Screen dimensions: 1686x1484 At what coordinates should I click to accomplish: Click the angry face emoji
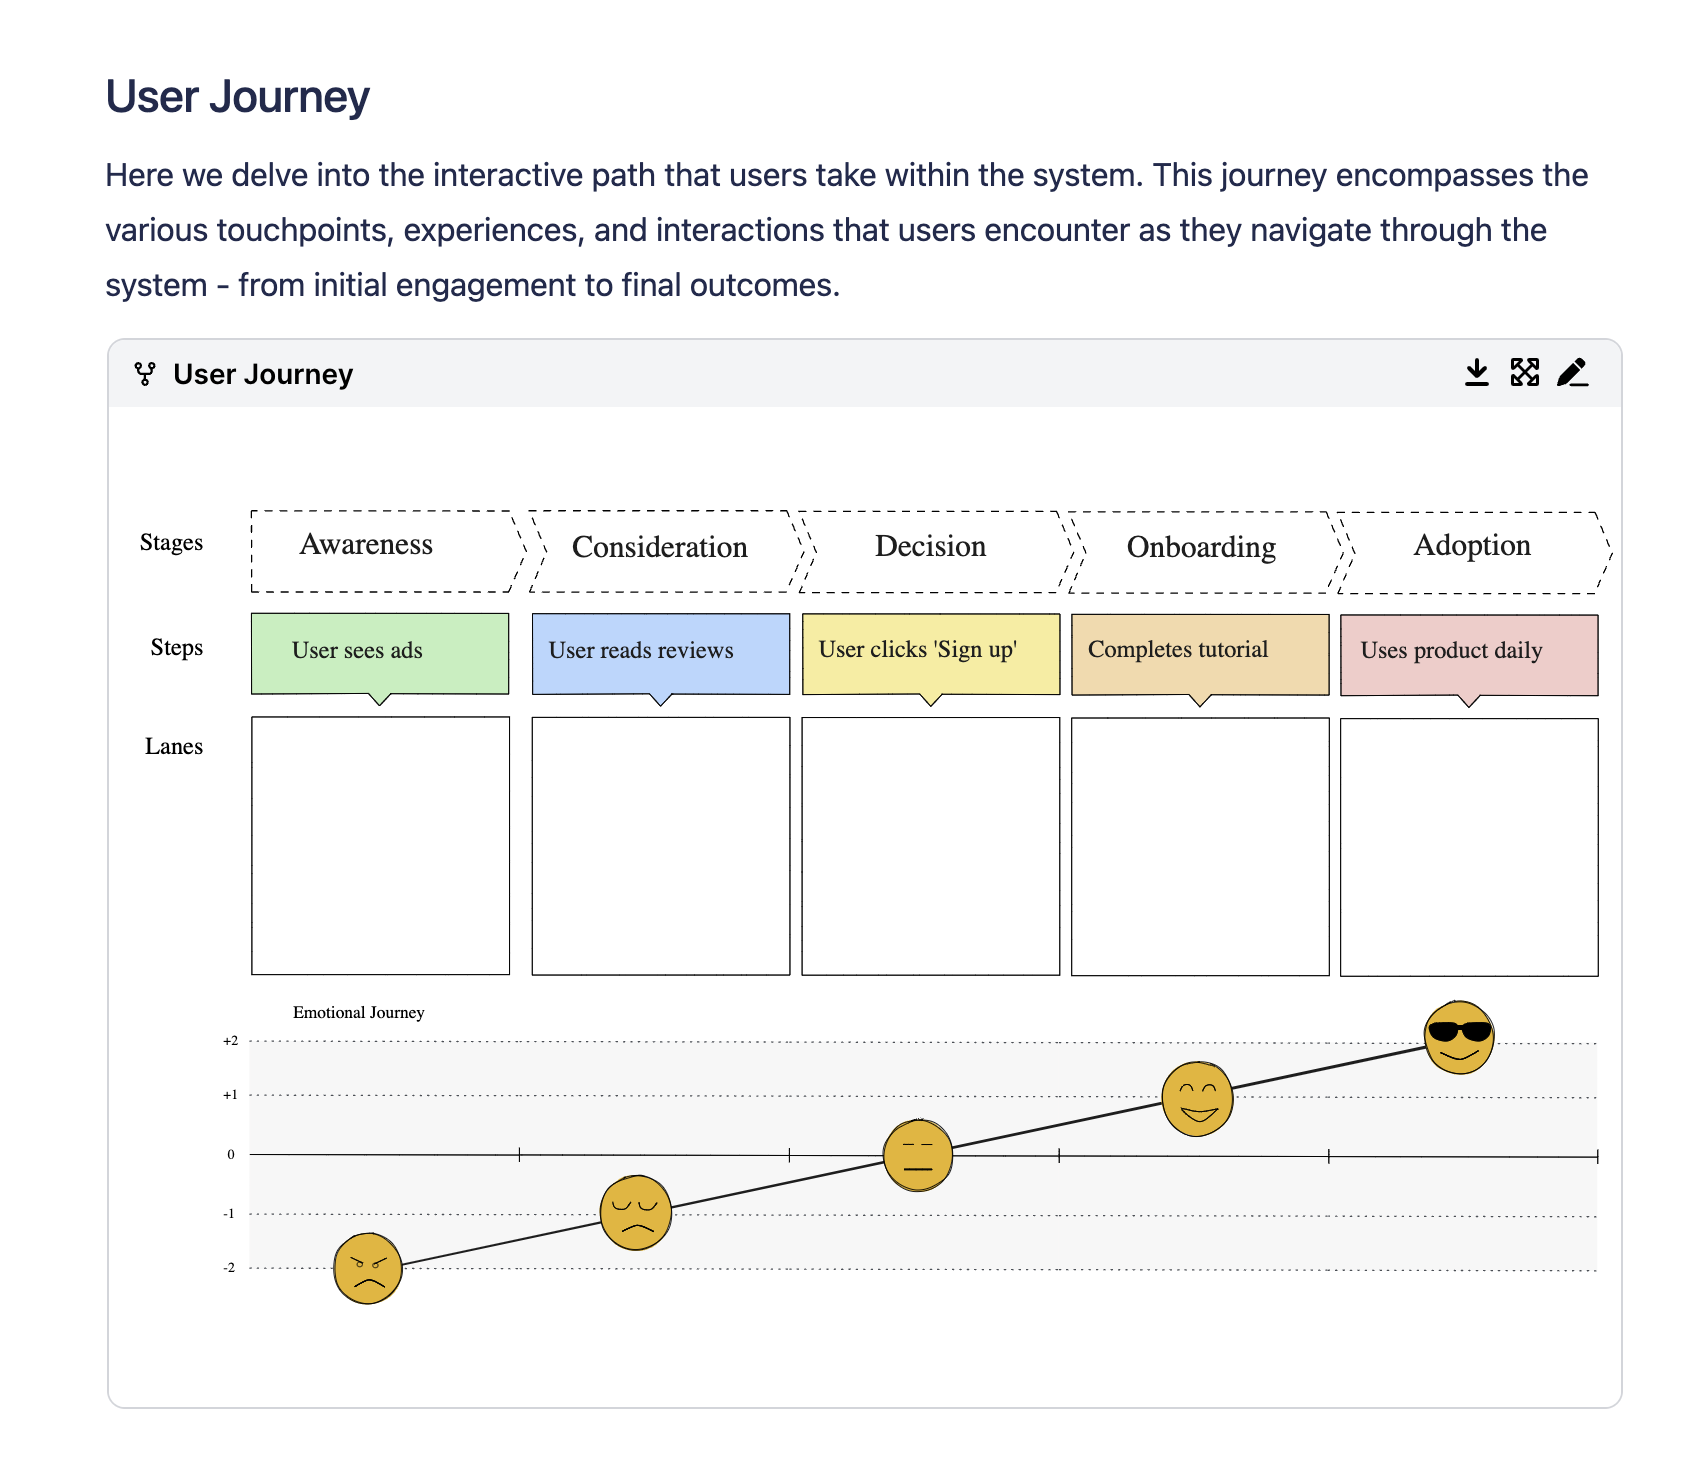point(368,1268)
